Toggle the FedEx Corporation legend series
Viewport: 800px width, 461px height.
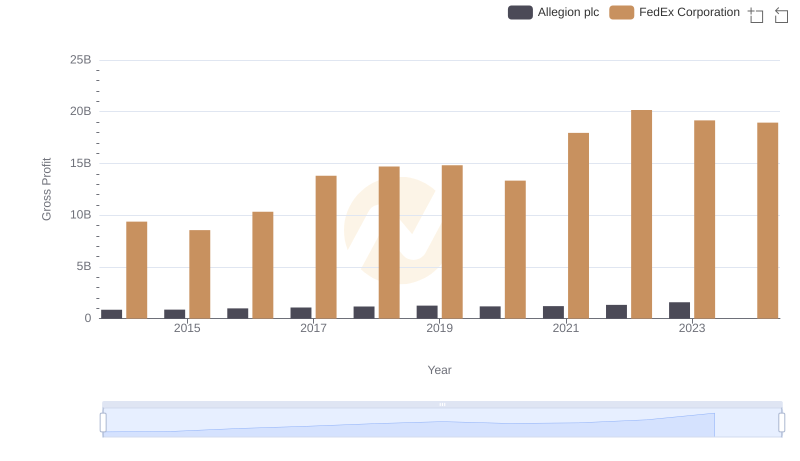point(674,12)
